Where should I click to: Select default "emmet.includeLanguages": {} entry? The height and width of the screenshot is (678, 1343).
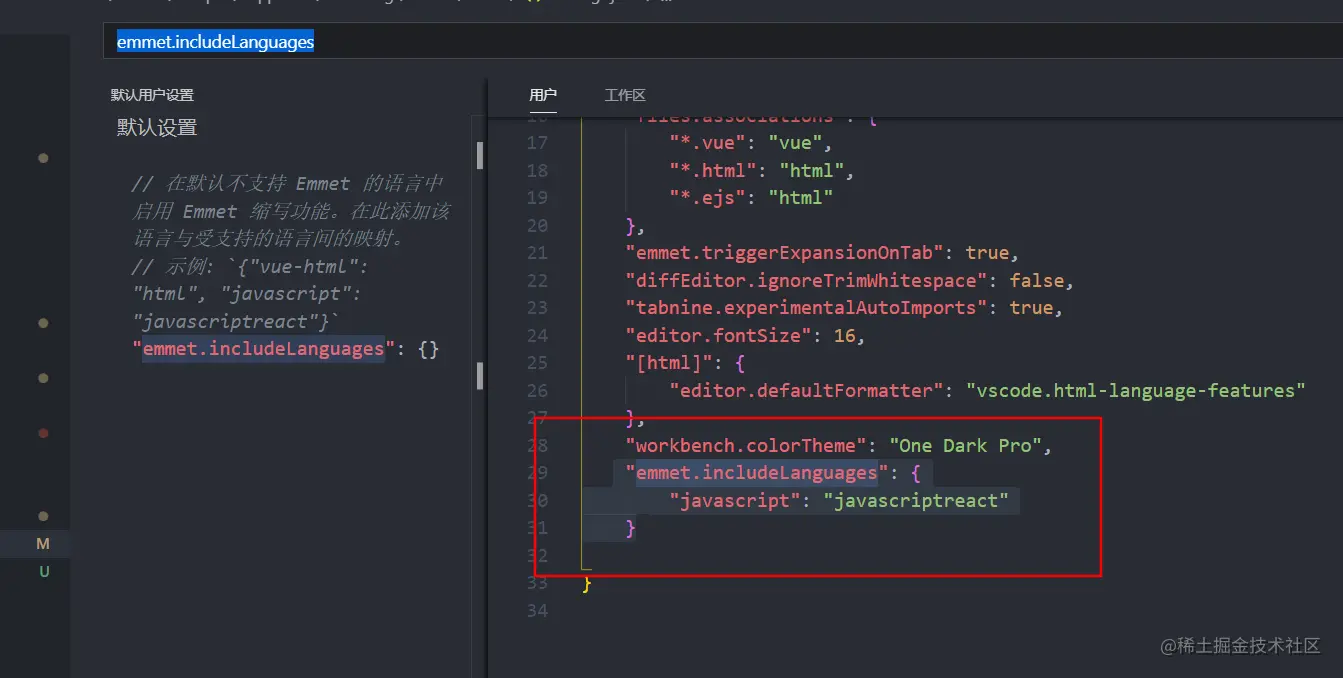coord(286,349)
